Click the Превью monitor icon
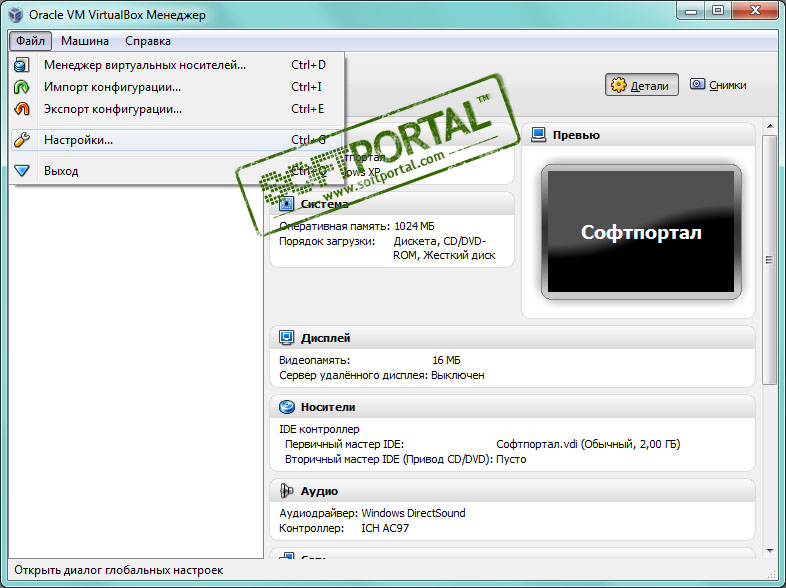The width and height of the screenshot is (786, 588). [538, 135]
